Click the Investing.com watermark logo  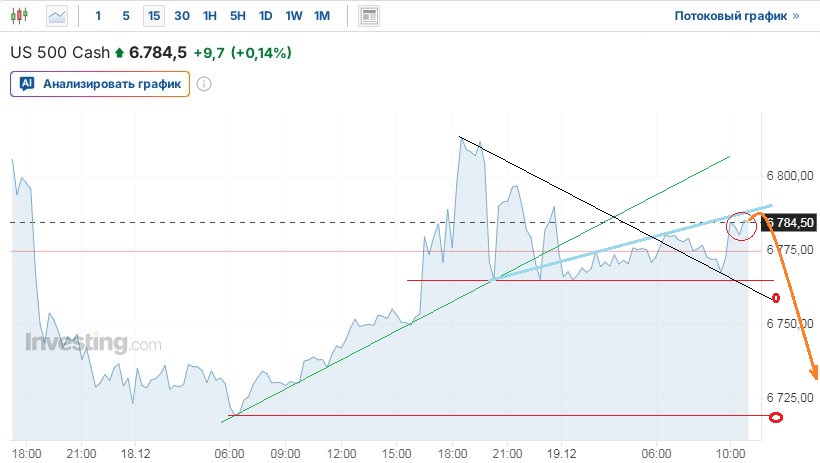[x=92, y=344]
